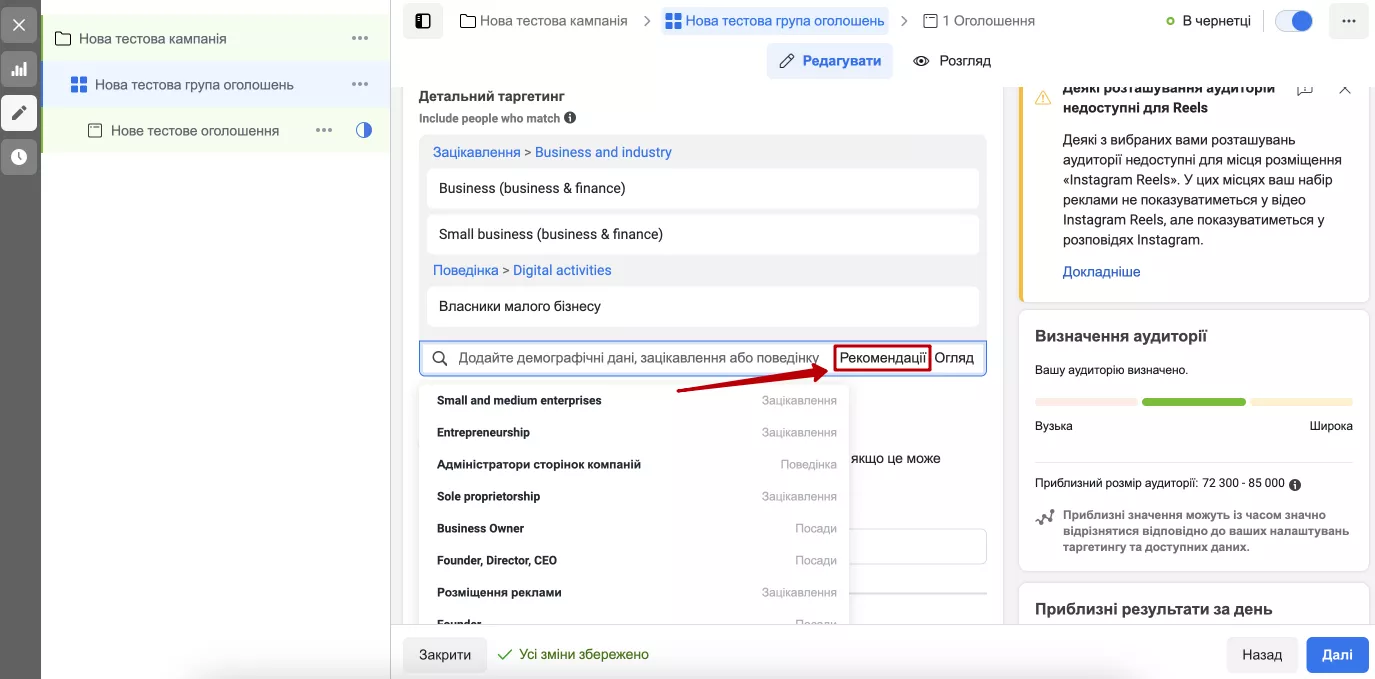Open the top-right more options ellipsis button
The height and width of the screenshot is (679, 1375).
(x=1349, y=21)
